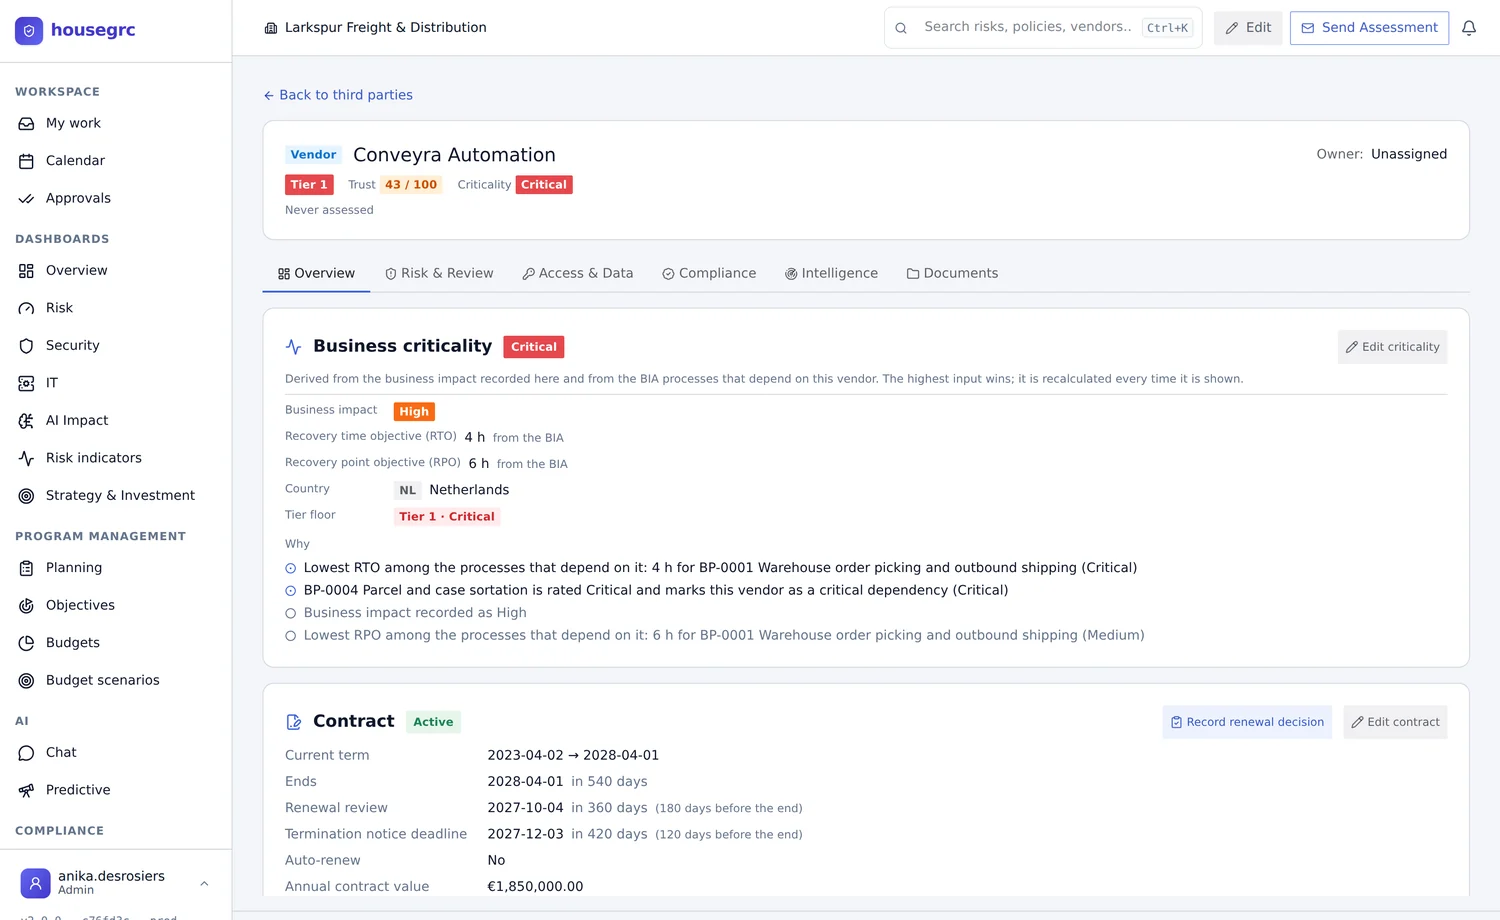The image size is (1500, 920).
Task: Click the Calendar sidebar icon
Action: [x=26, y=161]
